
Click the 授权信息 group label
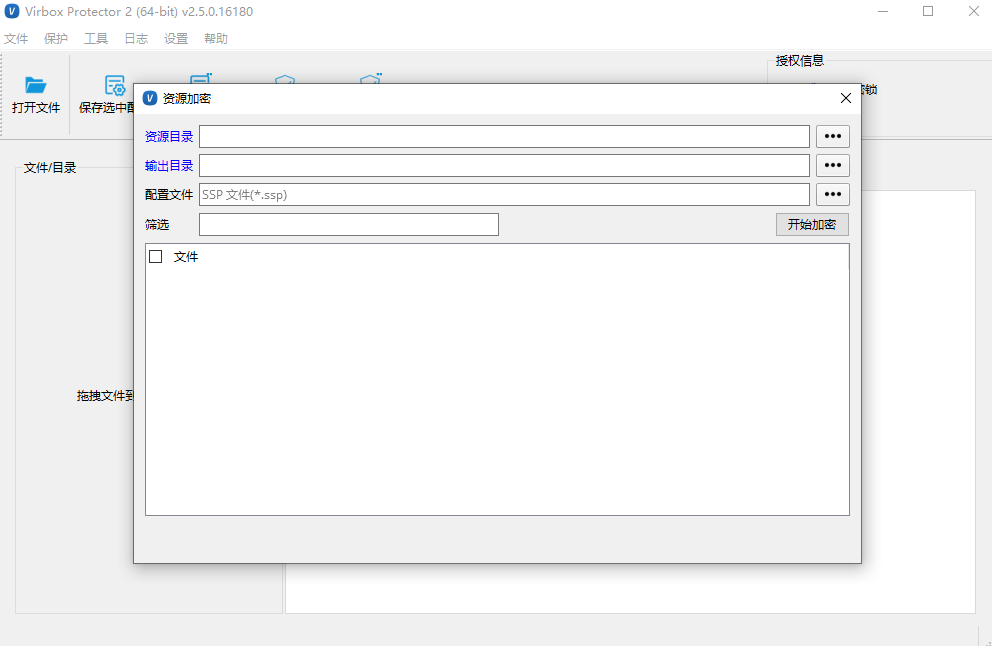coord(800,61)
